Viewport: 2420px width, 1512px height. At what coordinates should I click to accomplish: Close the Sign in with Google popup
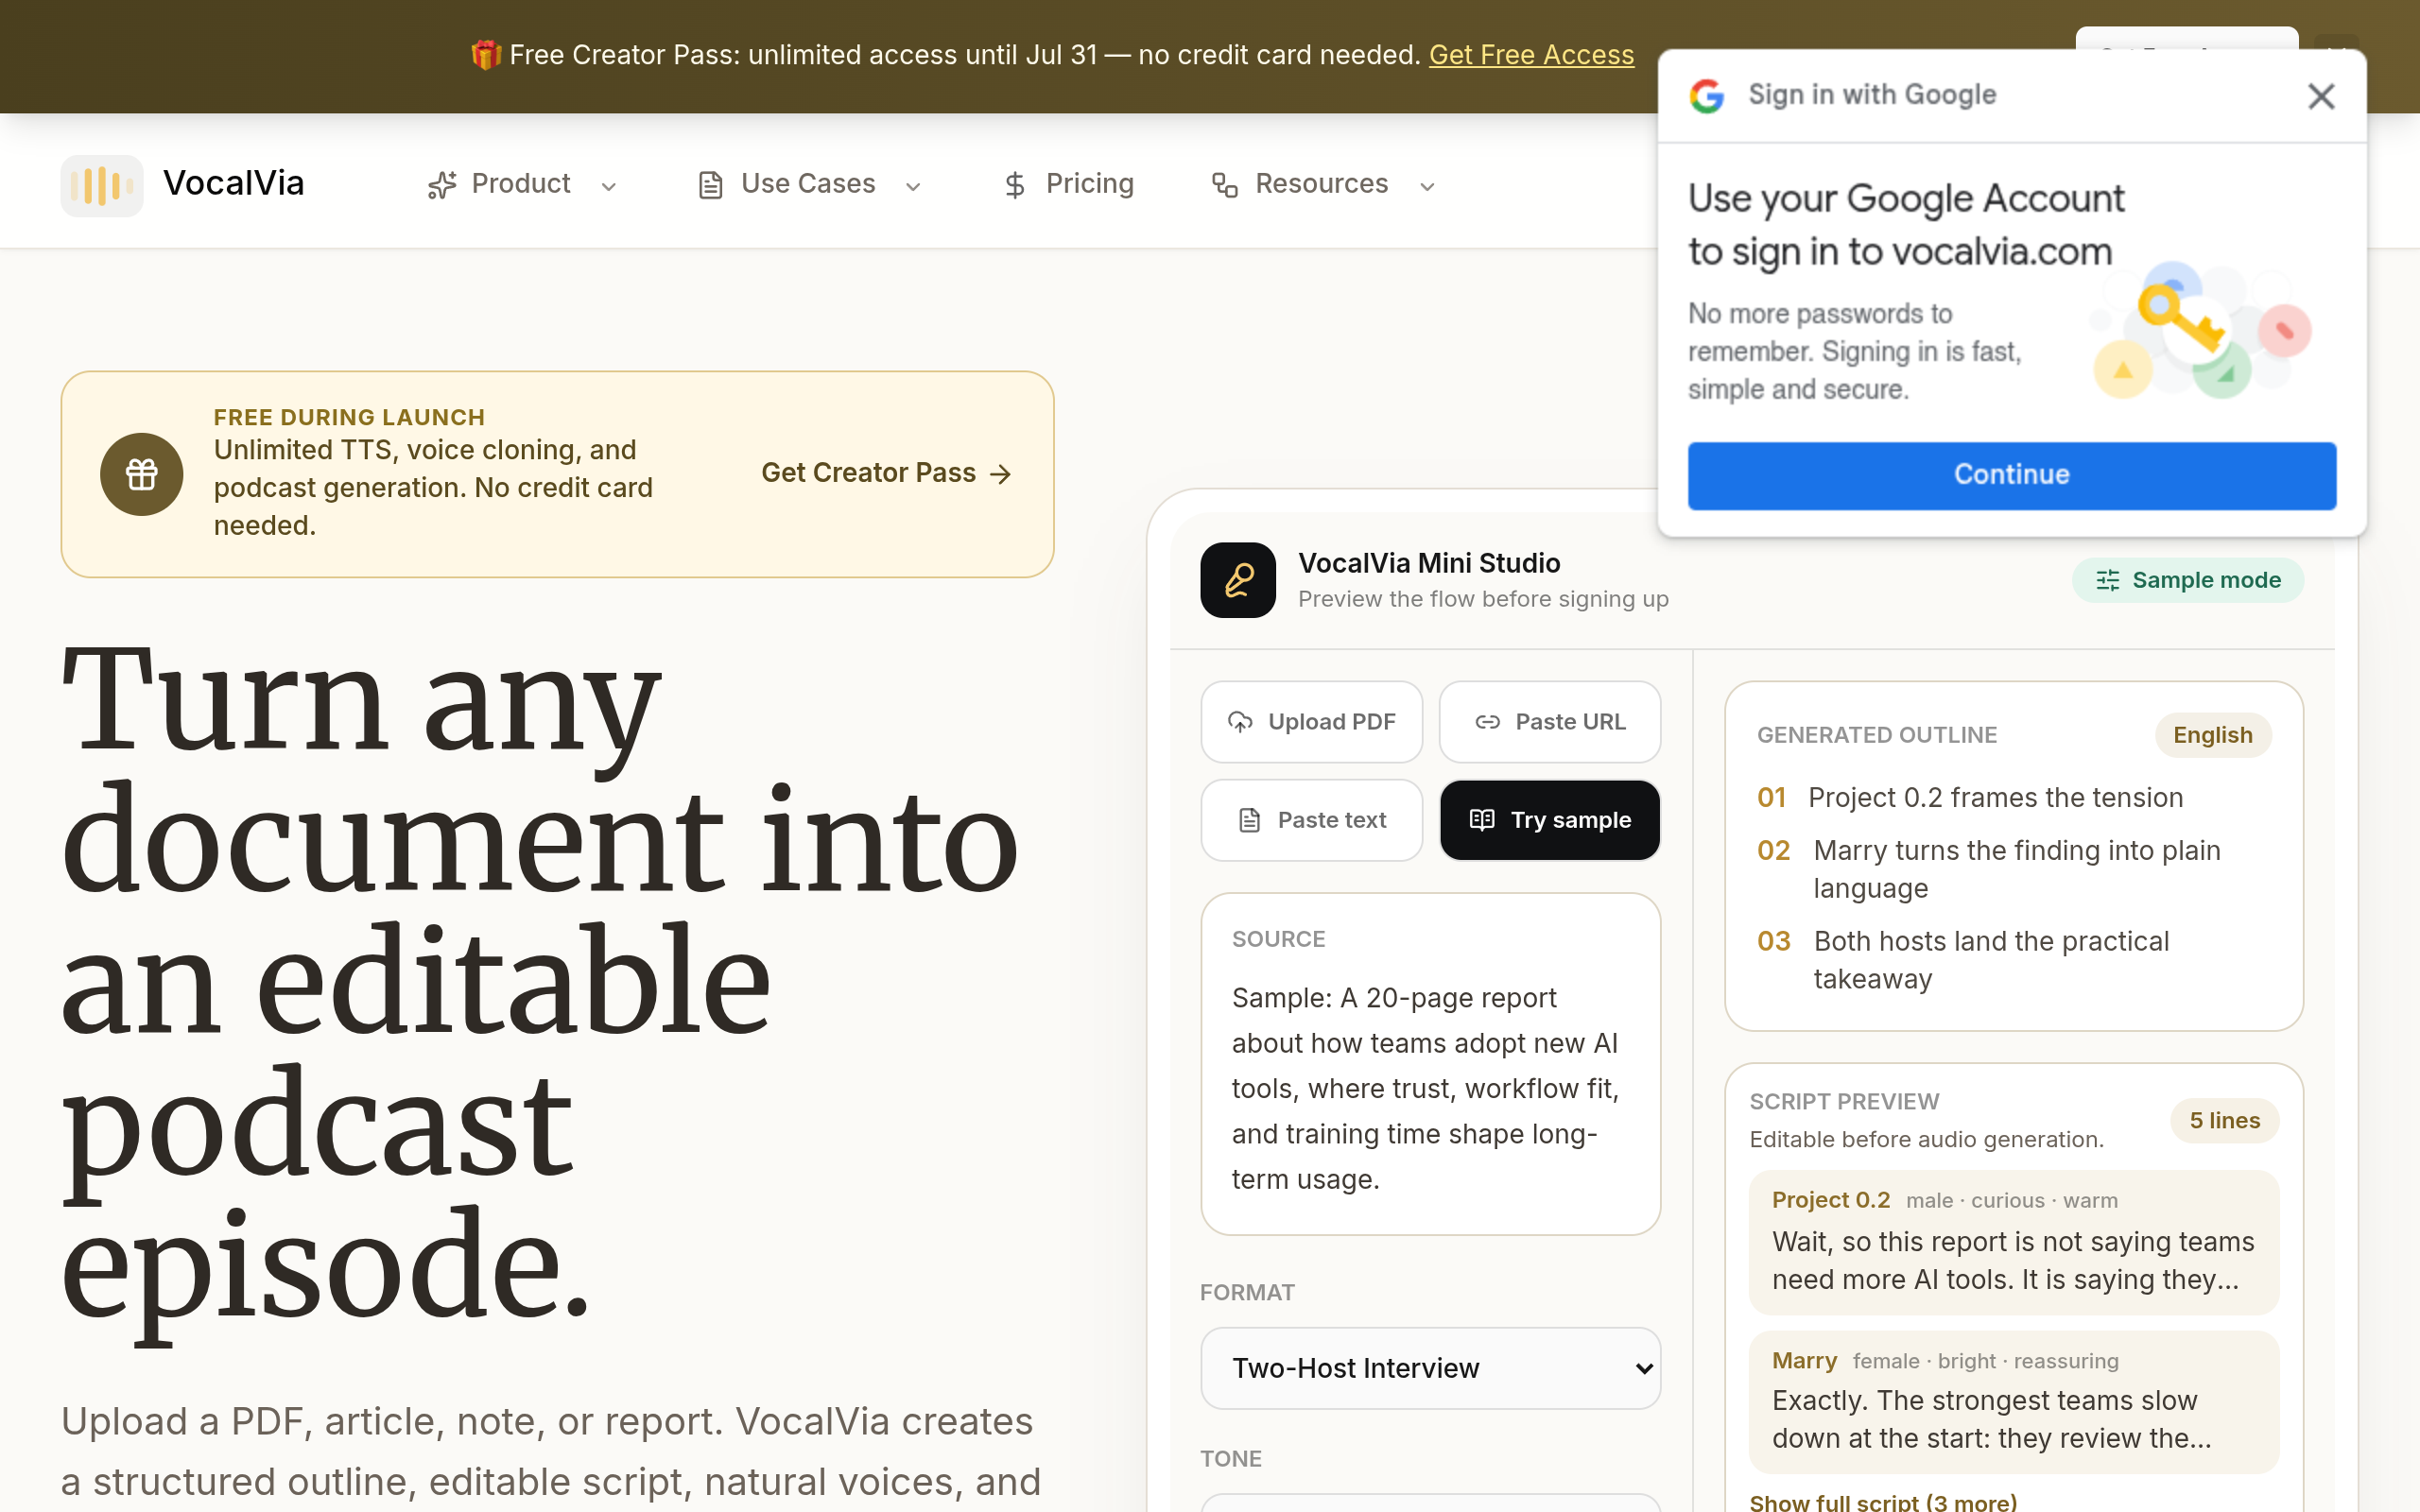(2321, 96)
